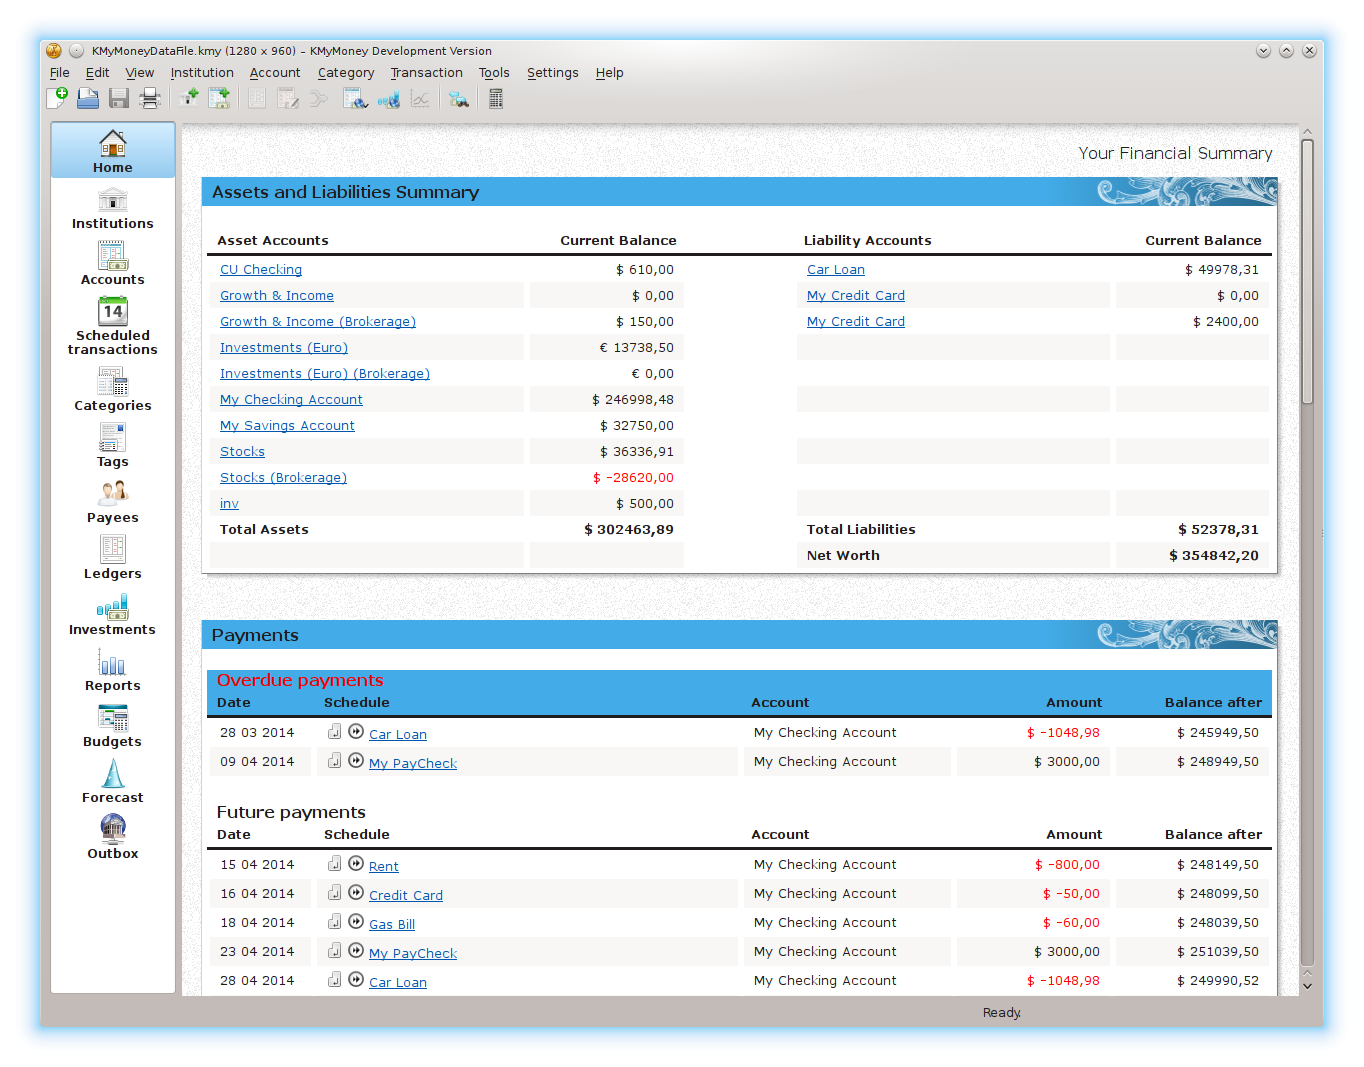Open the Budgets view
The height and width of the screenshot is (1067, 1364).
[x=112, y=726]
